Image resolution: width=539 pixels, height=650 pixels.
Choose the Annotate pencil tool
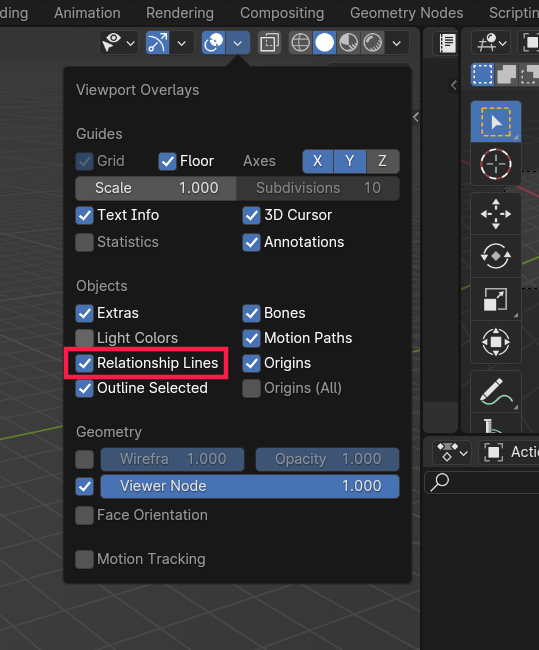click(495, 391)
